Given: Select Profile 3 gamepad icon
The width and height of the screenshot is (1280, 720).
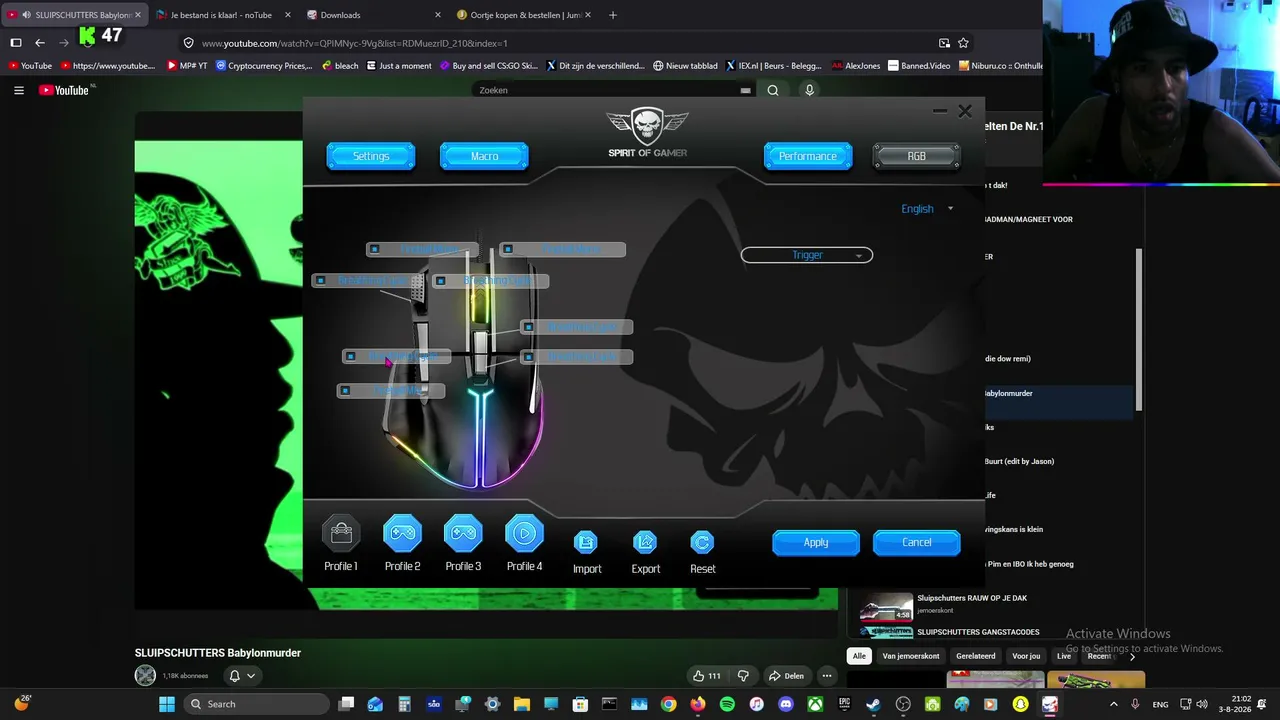Looking at the screenshot, I should point(463,533).
